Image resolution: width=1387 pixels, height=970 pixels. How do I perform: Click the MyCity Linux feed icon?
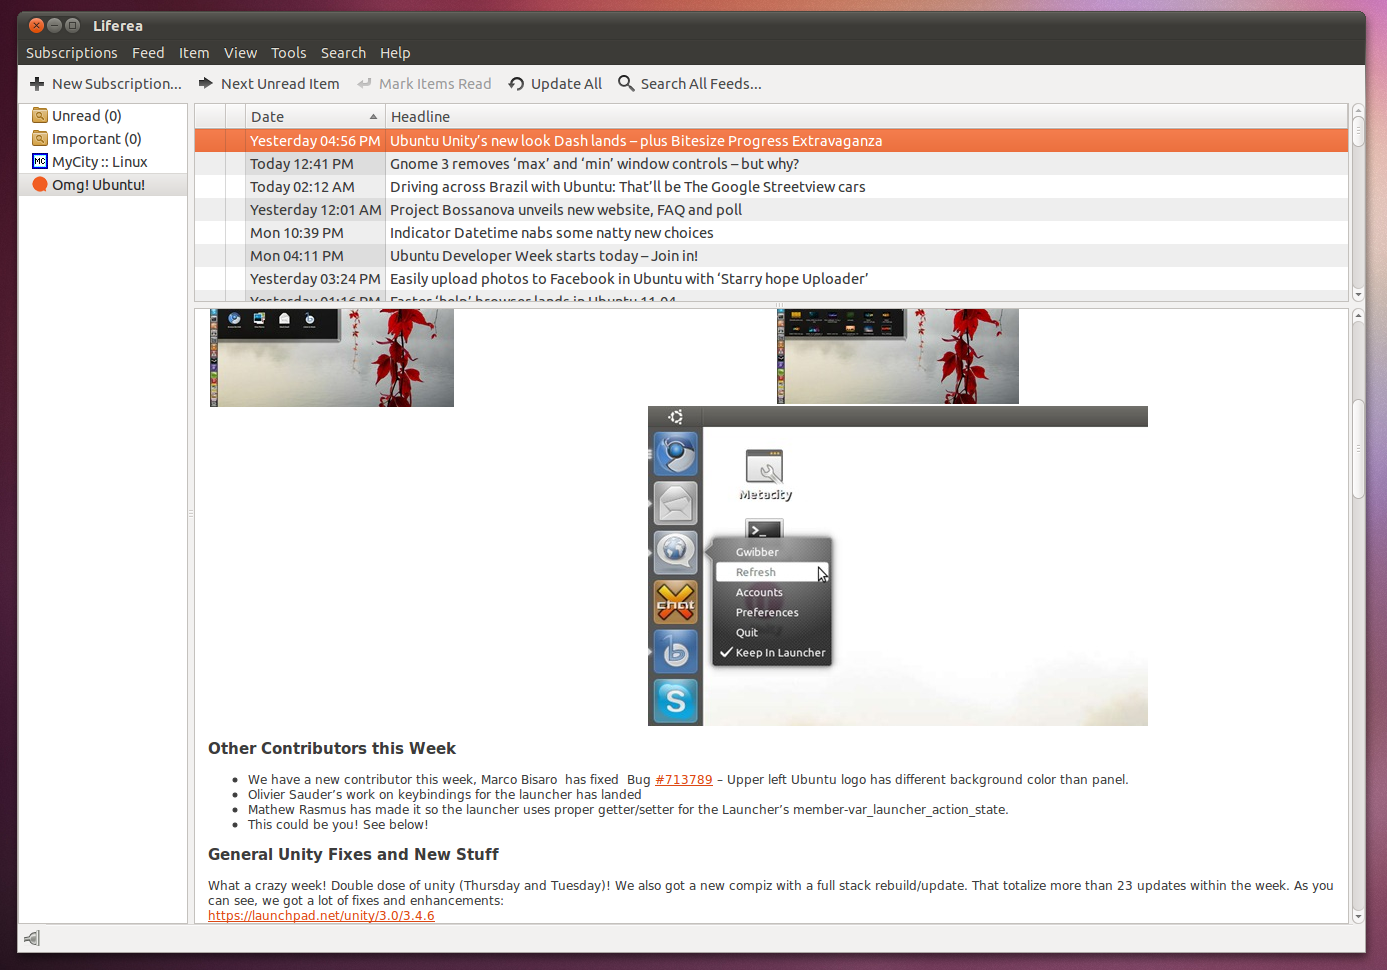point(40,161)
